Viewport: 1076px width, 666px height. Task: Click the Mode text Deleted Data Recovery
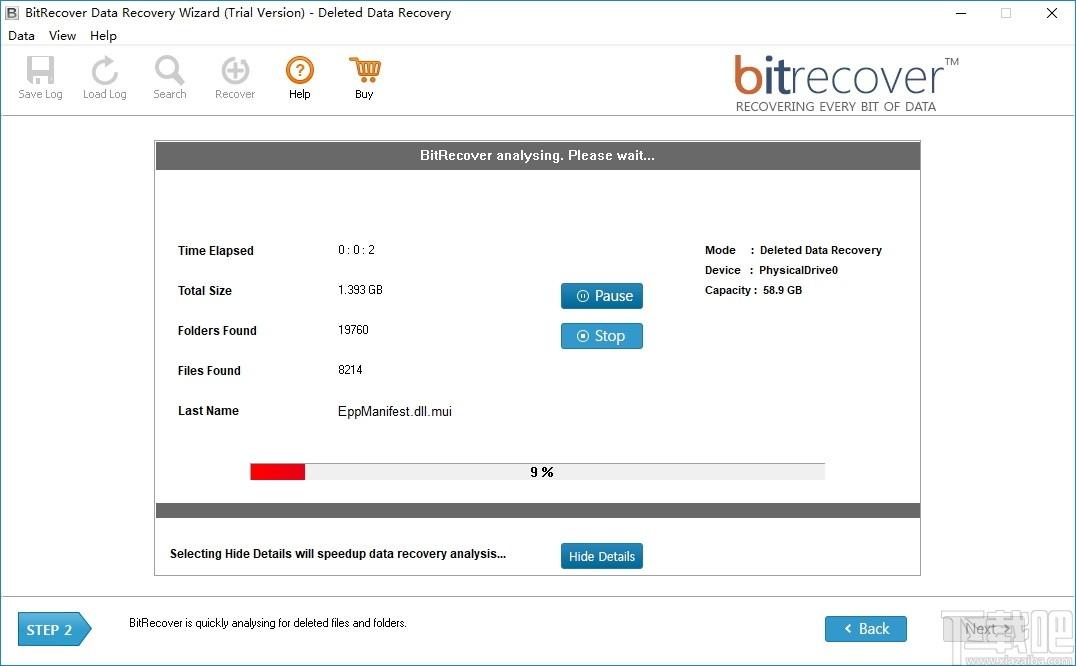click(x=821, y=250)
